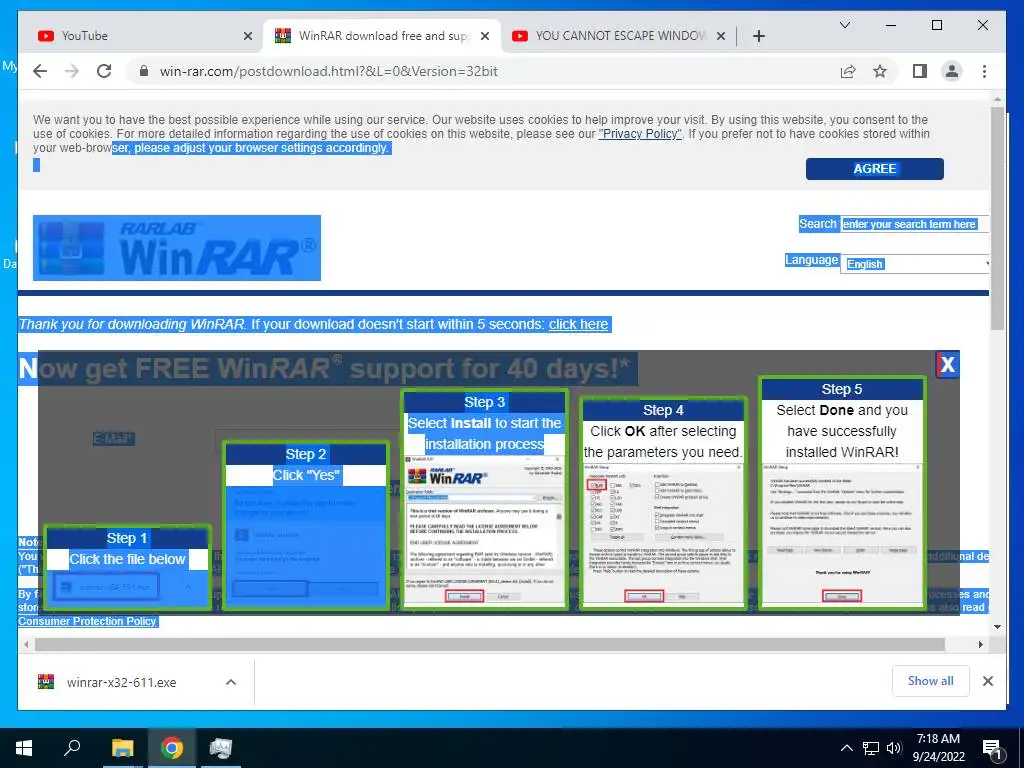Close the downloads bar

tap(987, 681)
